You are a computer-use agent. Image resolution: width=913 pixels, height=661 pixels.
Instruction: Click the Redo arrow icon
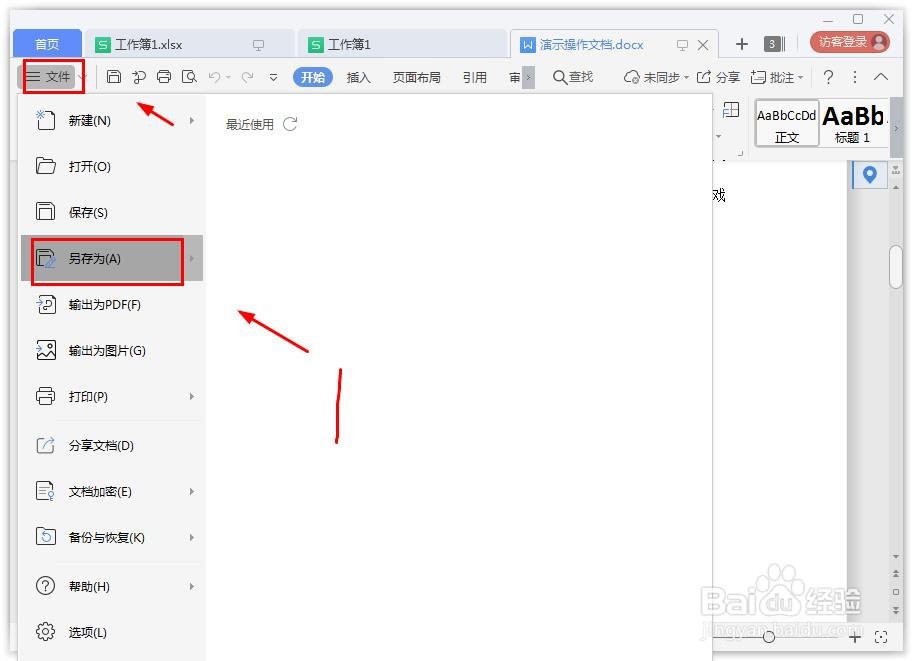245,76
